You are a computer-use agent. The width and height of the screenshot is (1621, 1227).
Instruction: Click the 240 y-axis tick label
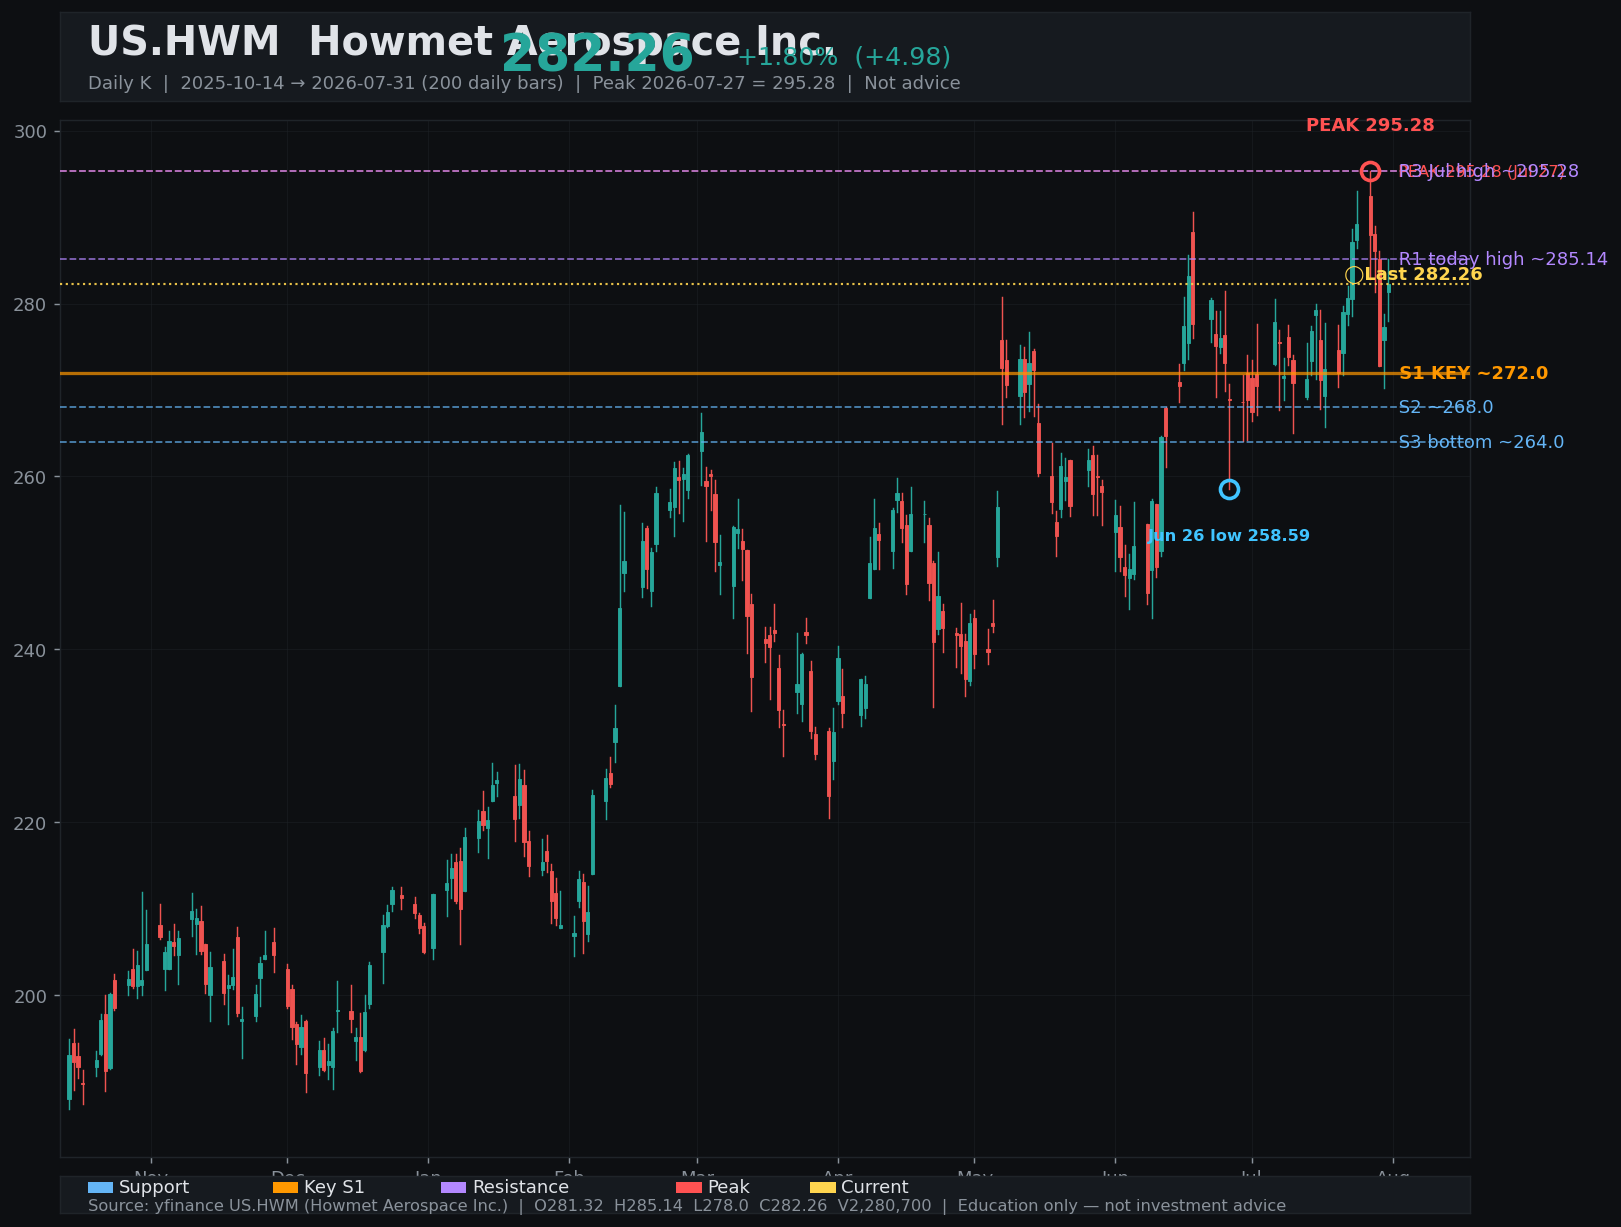[32, 650]
